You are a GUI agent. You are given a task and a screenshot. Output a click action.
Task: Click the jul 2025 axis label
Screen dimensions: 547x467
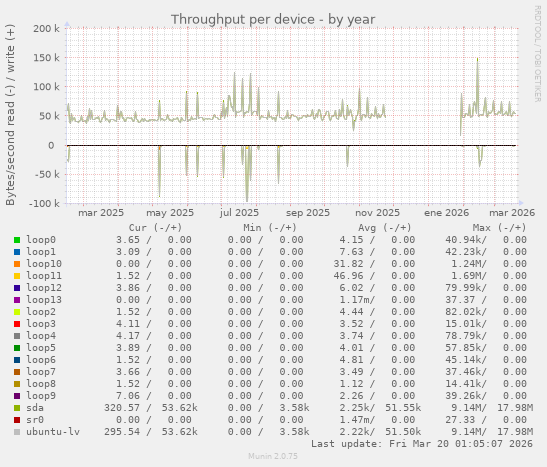(x=239, y=213)
